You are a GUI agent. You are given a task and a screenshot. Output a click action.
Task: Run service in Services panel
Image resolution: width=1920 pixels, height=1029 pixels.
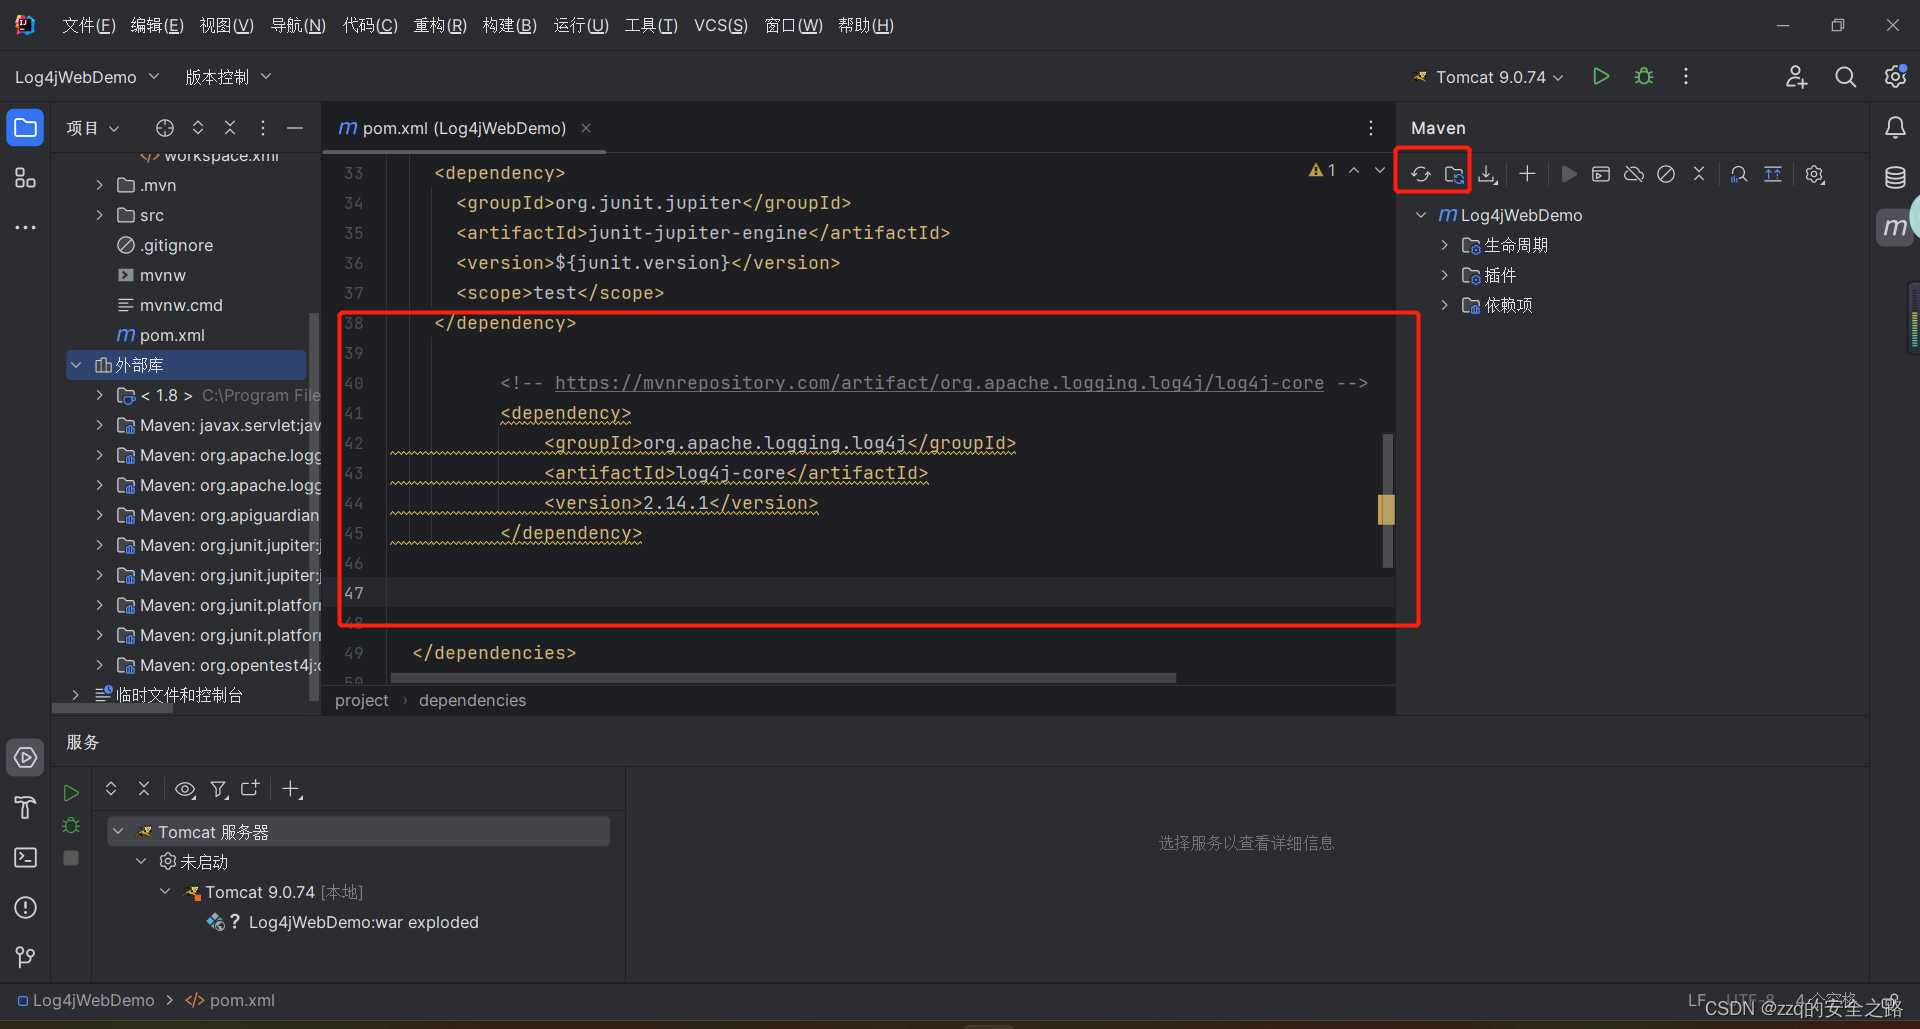coord(71,793)
